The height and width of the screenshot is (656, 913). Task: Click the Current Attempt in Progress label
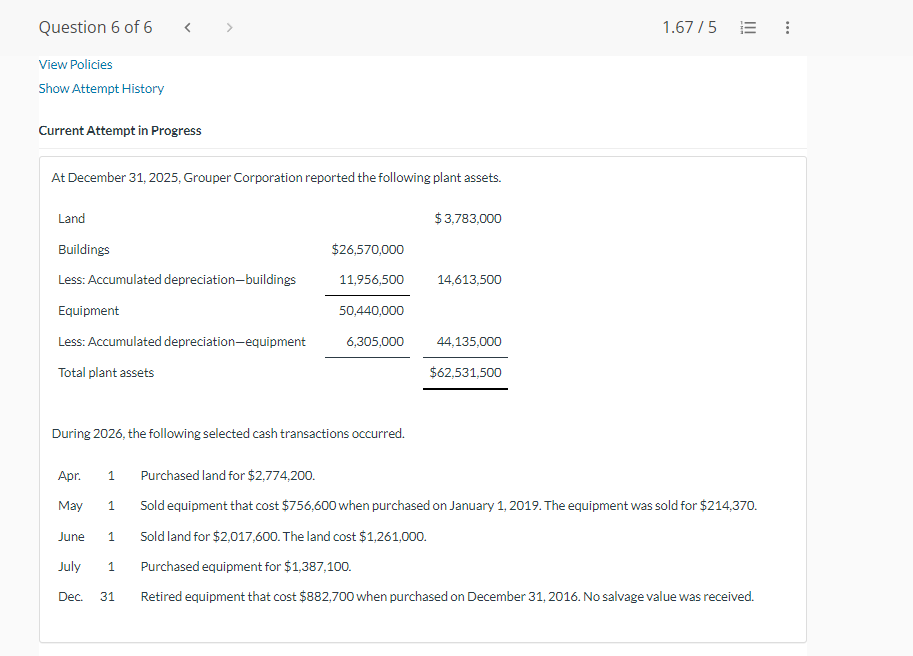119,130
